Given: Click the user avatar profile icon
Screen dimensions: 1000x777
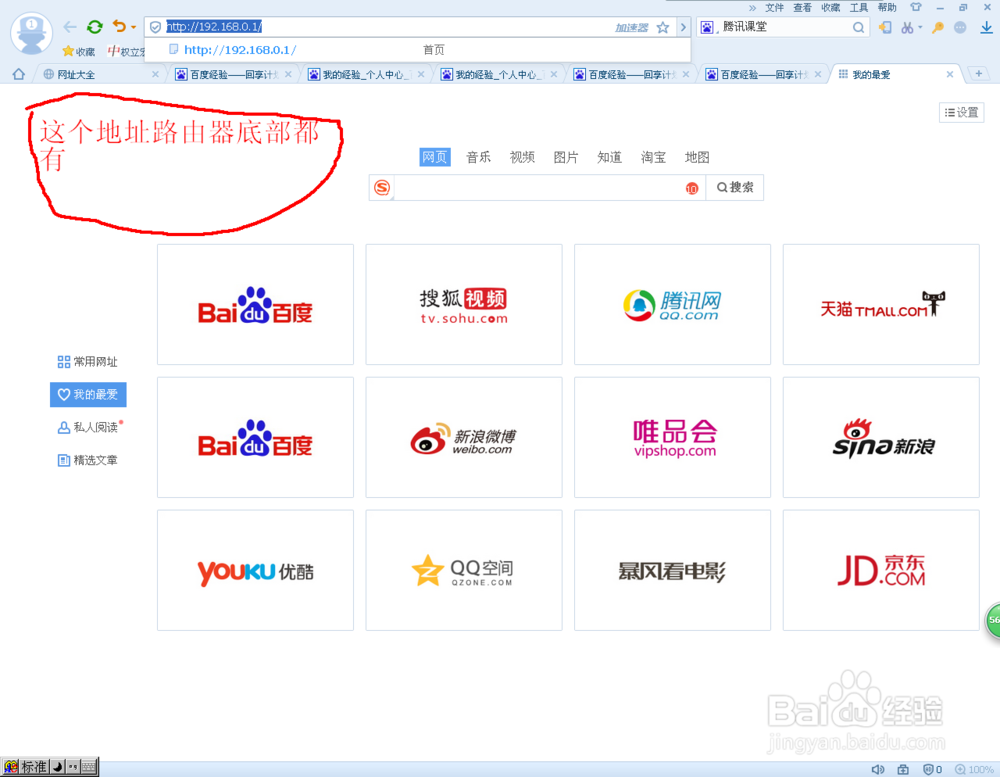Looking at the screenshot, I should coord(31,33).
